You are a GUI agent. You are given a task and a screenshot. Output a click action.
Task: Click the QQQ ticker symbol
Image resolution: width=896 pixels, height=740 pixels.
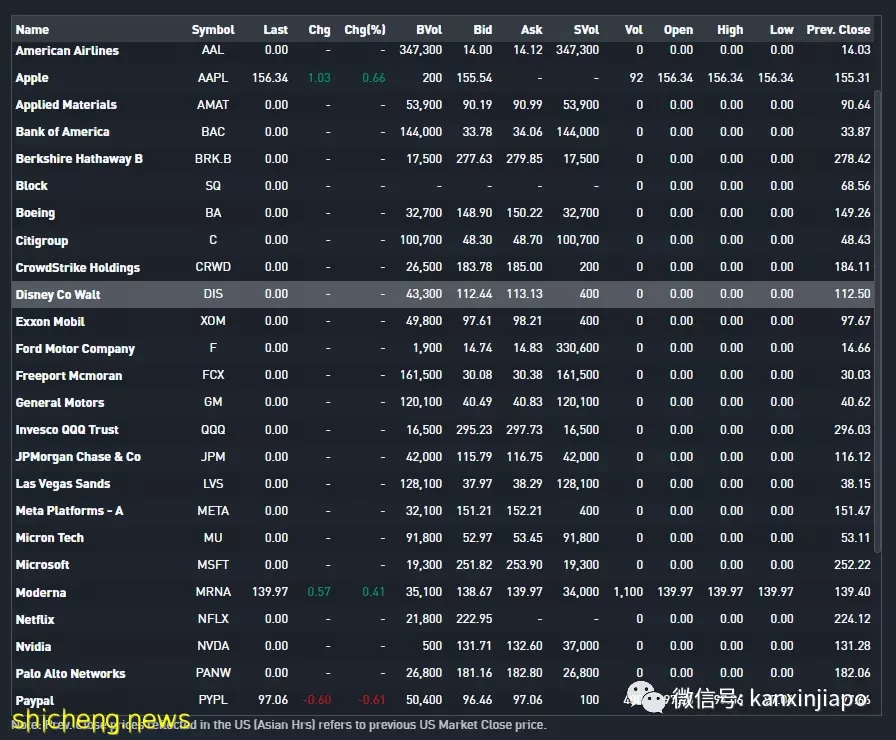pyautogui.click(x=213, y=429)
